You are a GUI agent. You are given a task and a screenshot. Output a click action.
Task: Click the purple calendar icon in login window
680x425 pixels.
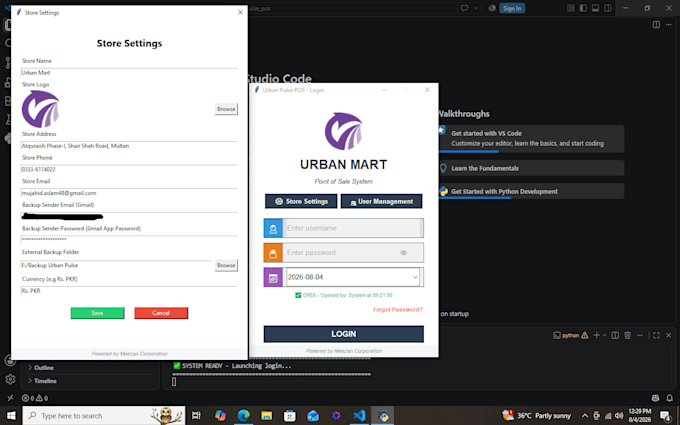pos(273,278)
